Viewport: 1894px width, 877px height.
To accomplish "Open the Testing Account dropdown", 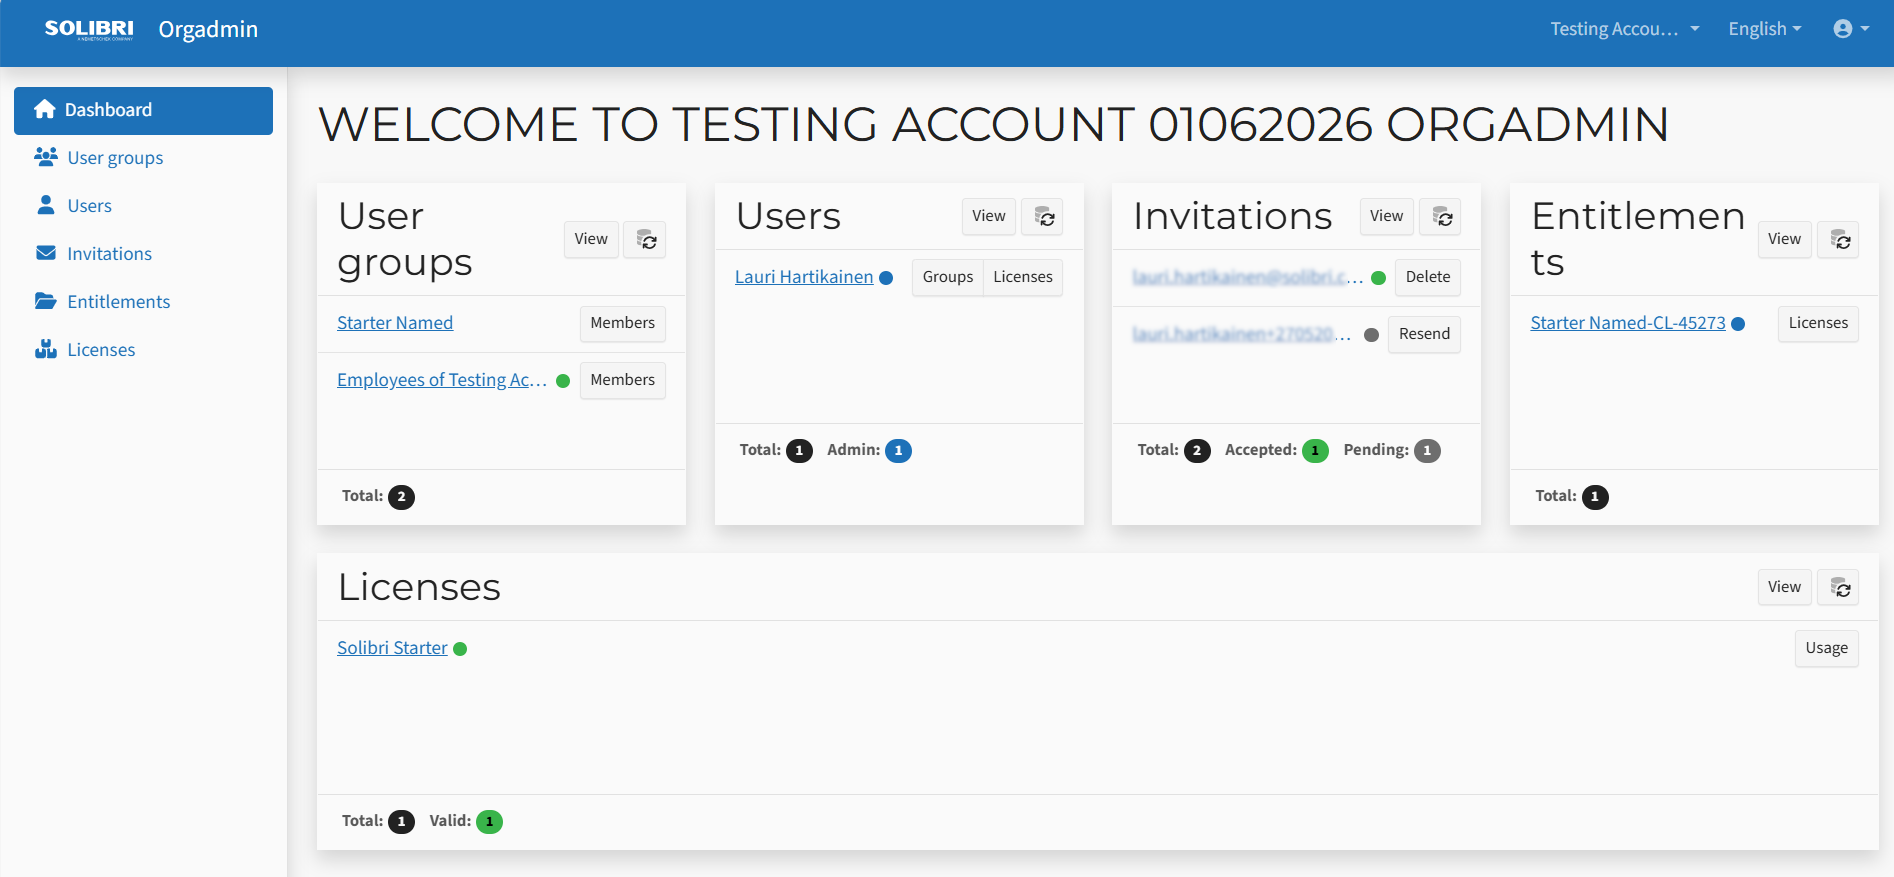I will coord(1625,29).
